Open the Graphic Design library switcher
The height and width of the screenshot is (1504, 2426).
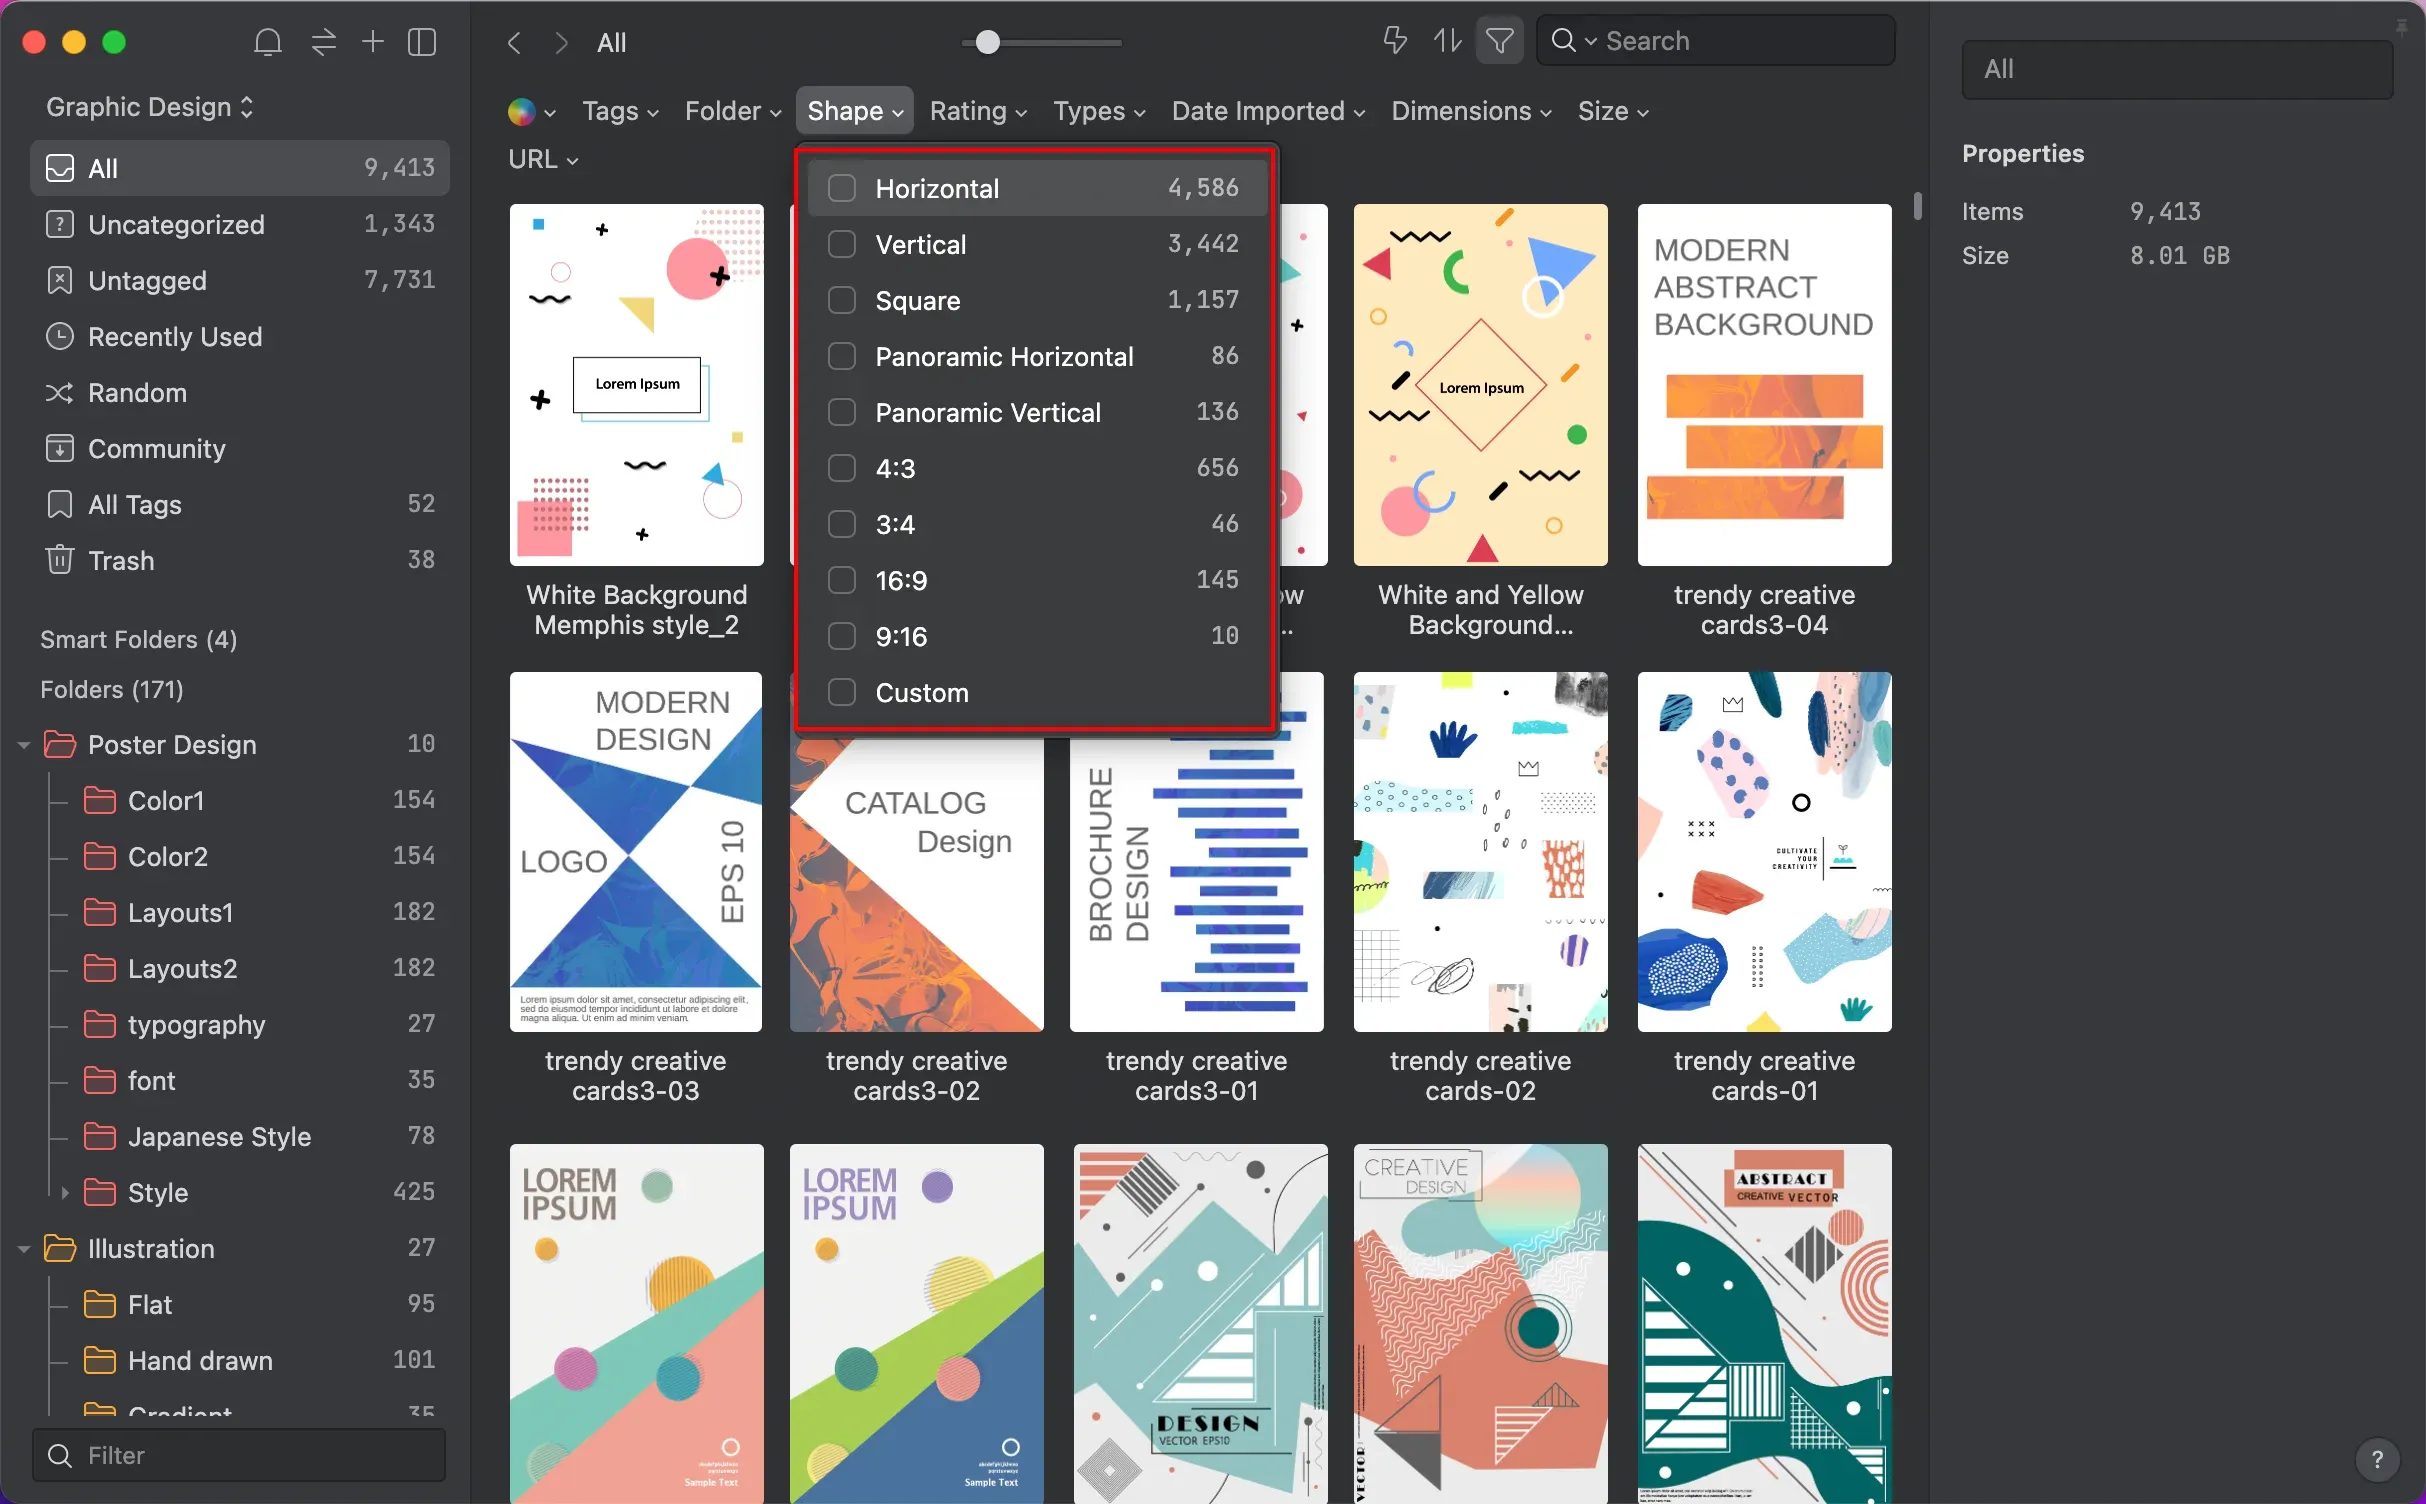[150, 107]
